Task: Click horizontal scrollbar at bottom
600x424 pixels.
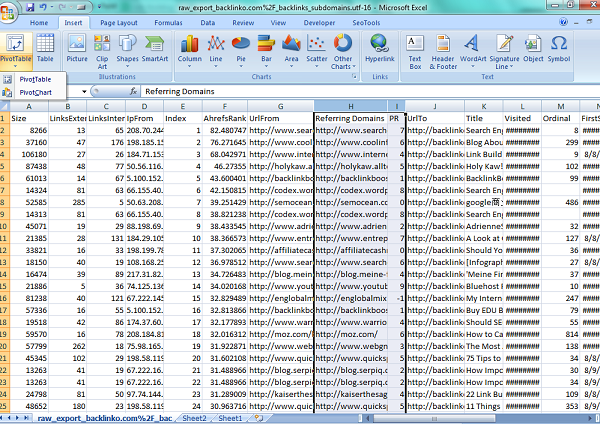Action: point(434,418)
